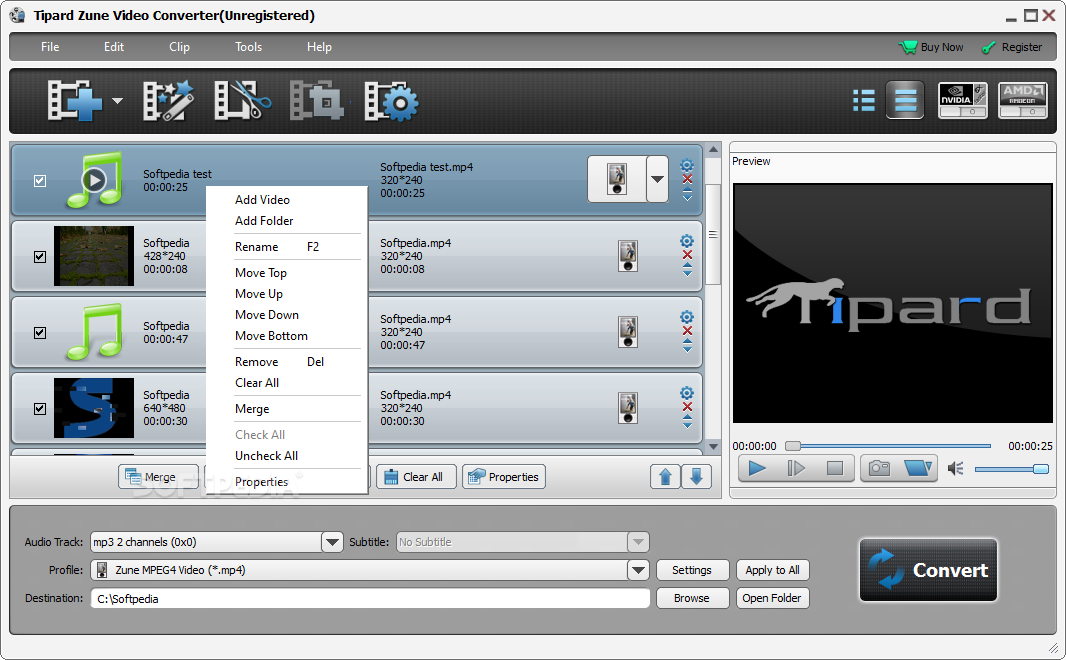Click the Open Folder button
This screenshot has width=1066, height=660.
coord(772,598)
